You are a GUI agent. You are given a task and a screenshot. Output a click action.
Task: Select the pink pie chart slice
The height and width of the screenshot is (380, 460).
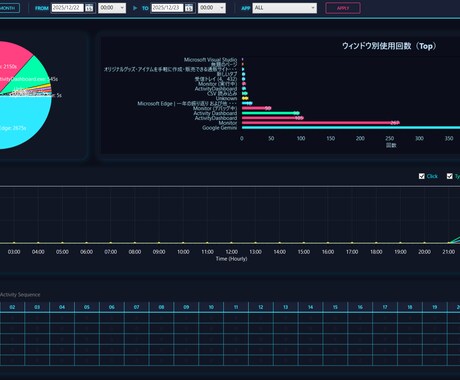point(13,63)
